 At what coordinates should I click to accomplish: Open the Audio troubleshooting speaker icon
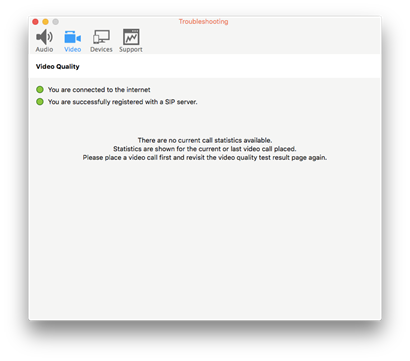pyautogui.click(x=44, y=37)
